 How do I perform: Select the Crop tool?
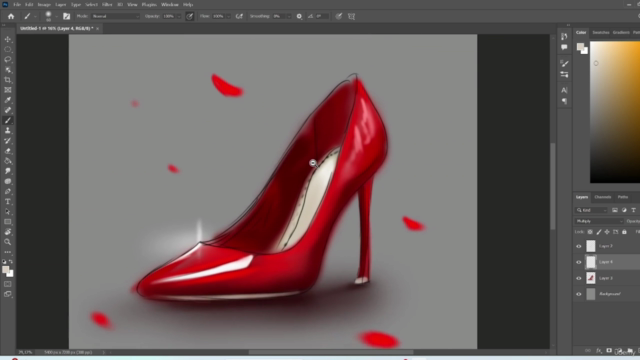[x=8, y=80]
